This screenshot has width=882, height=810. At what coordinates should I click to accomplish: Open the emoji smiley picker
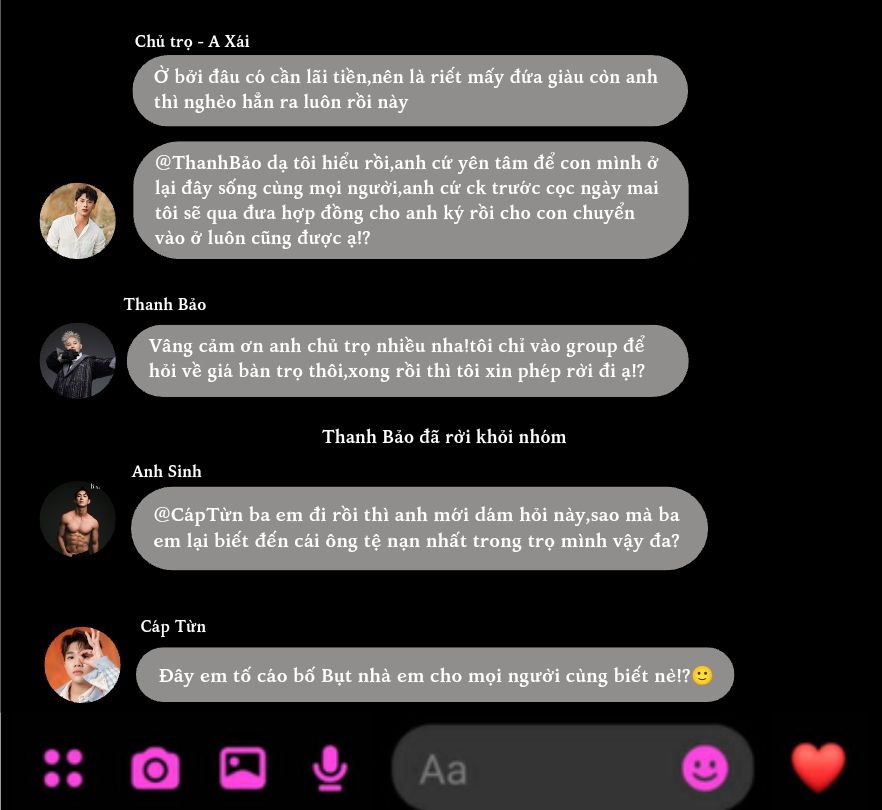[705, 768]
